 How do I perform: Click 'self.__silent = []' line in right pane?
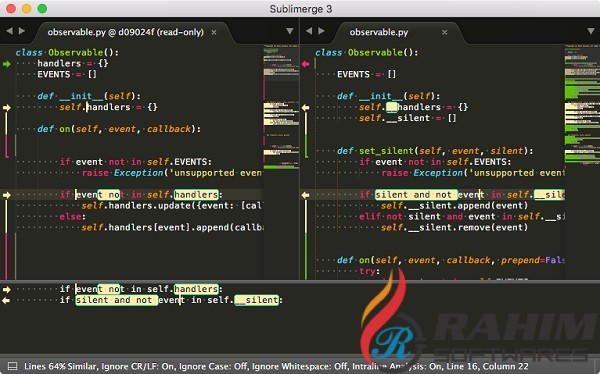tap(408, 118)
